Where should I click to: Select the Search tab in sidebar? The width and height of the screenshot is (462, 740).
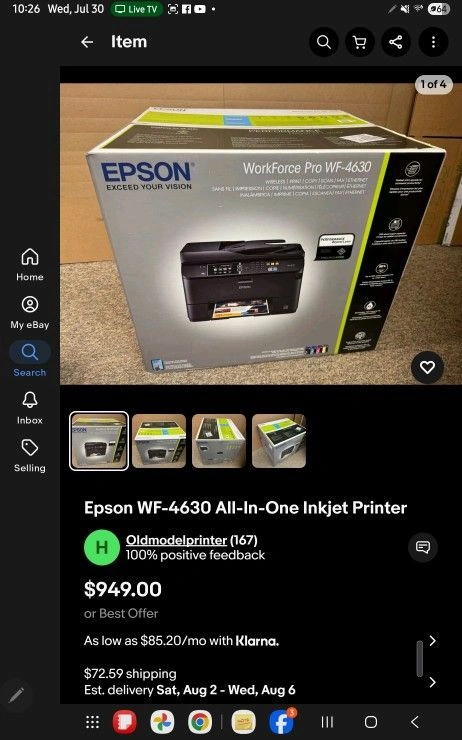click(x=30, y=360)
